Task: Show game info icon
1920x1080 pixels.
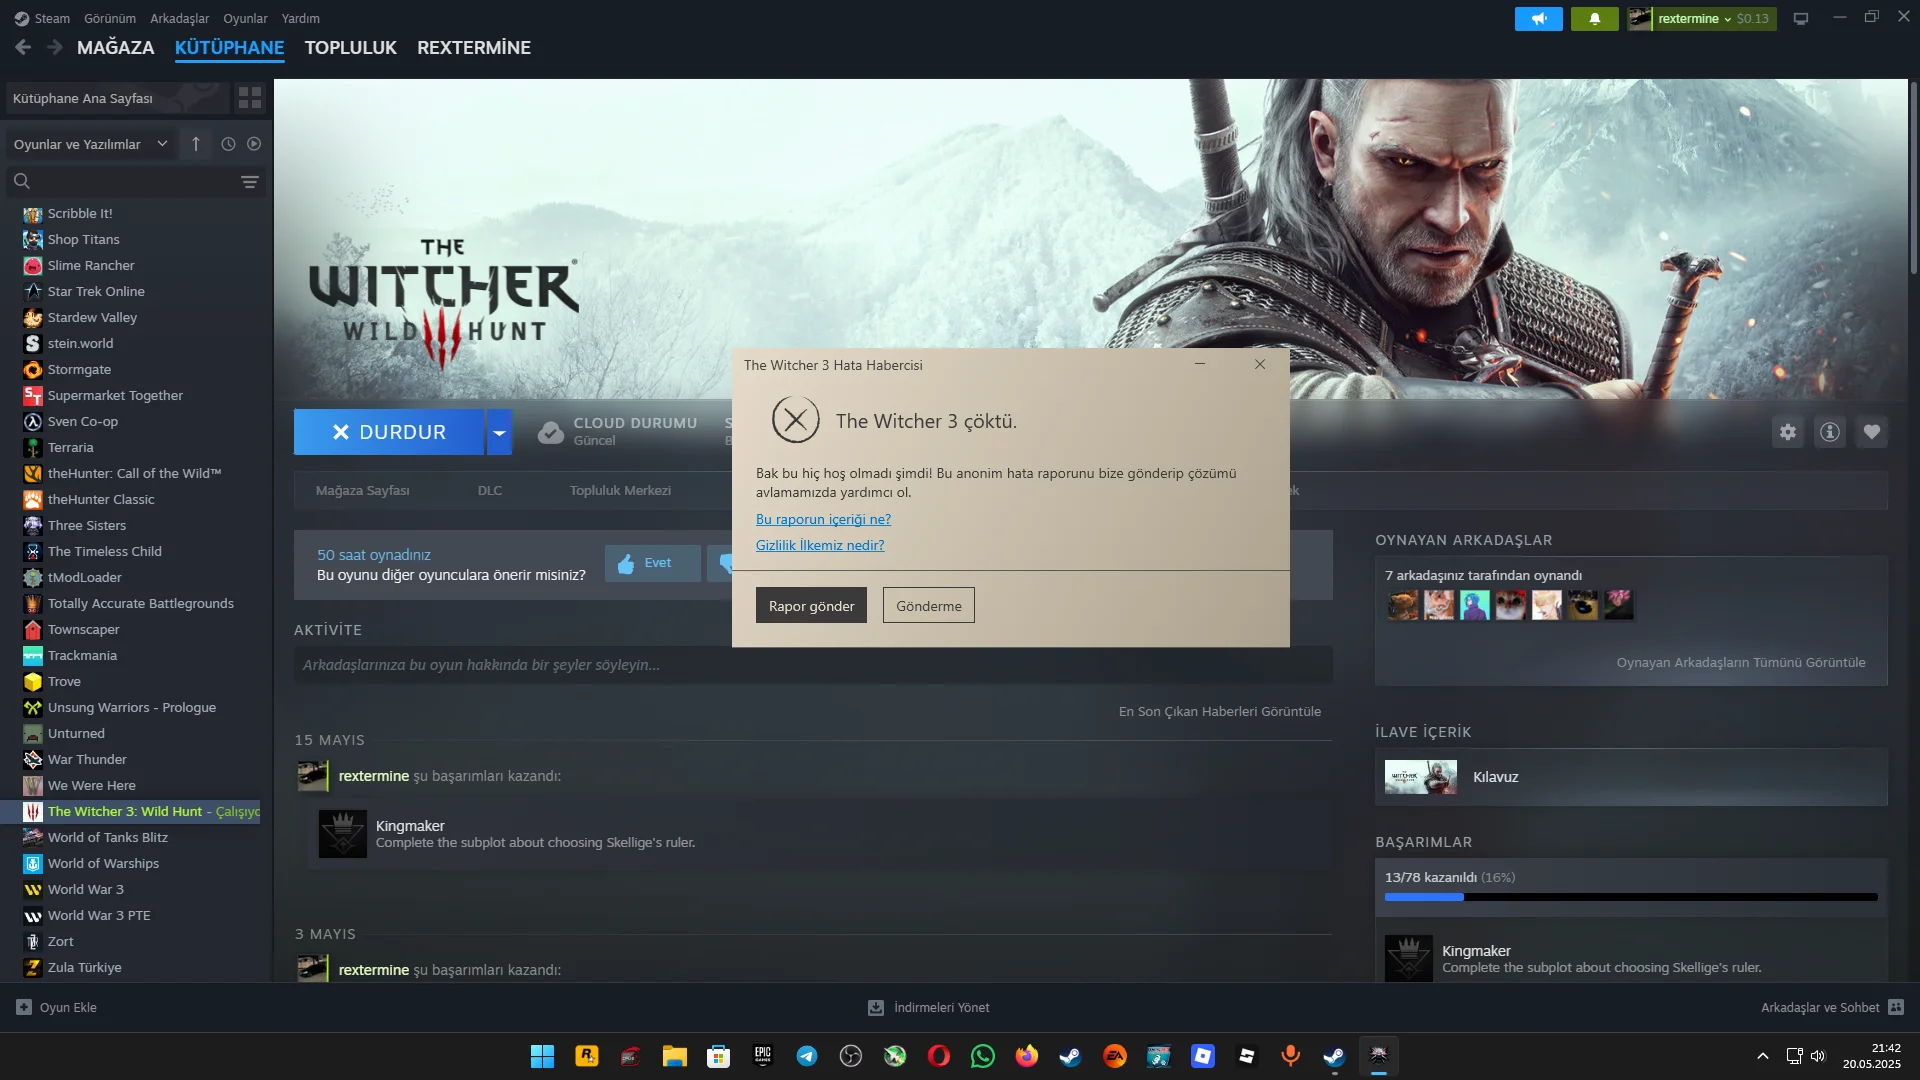Action: pyautogui.click(x=1829, y=432)
